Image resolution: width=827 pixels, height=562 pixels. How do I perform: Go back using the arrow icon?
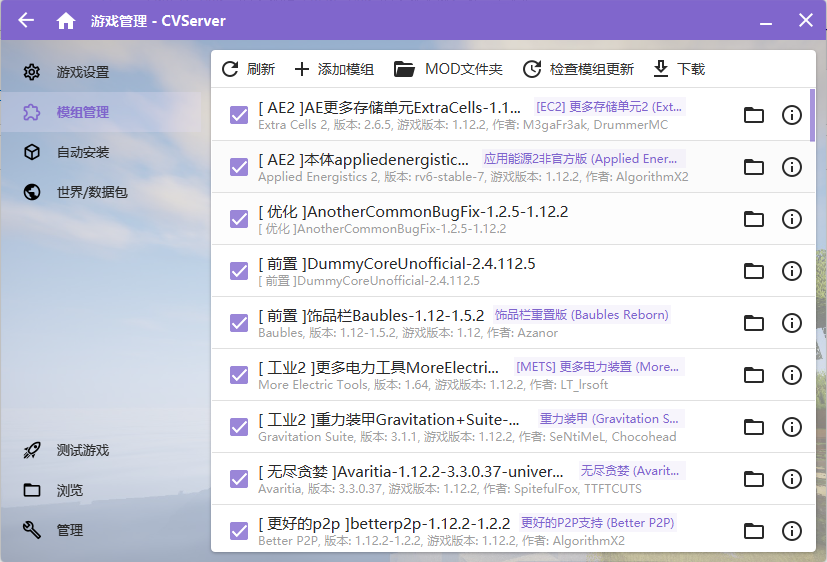point(26,20)
